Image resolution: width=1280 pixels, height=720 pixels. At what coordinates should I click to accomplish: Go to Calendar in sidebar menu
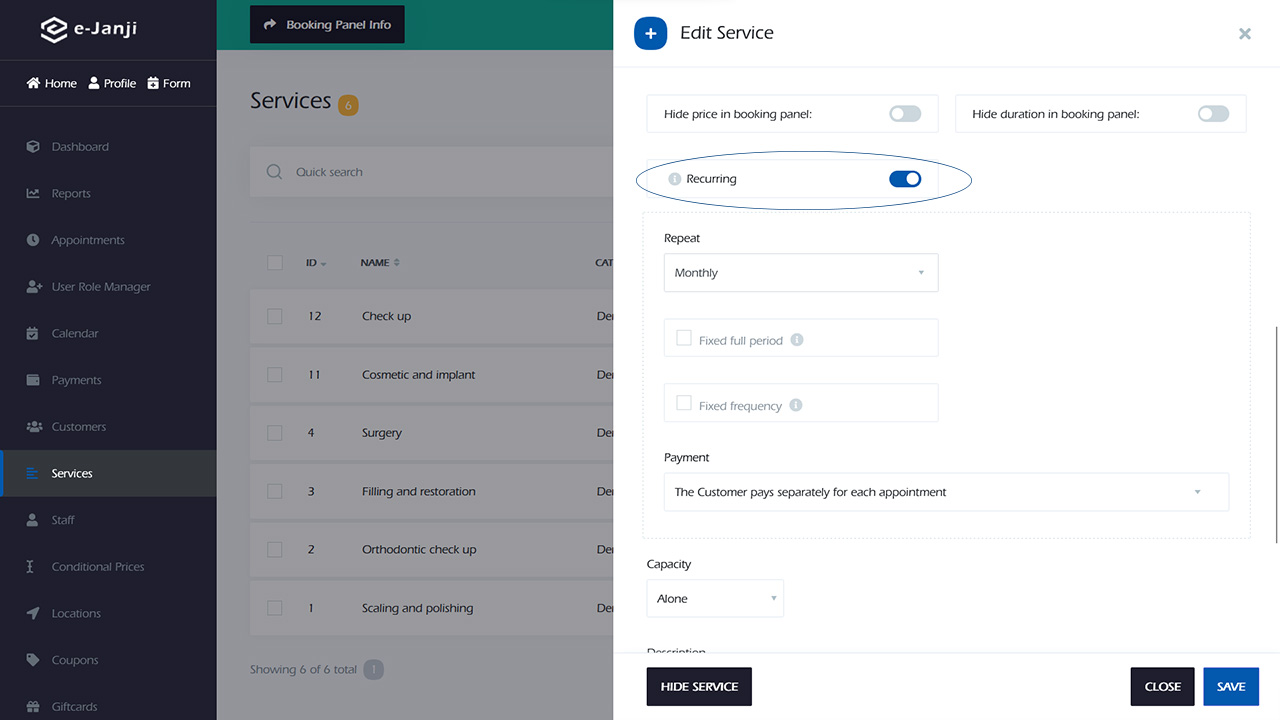[75, 334]
